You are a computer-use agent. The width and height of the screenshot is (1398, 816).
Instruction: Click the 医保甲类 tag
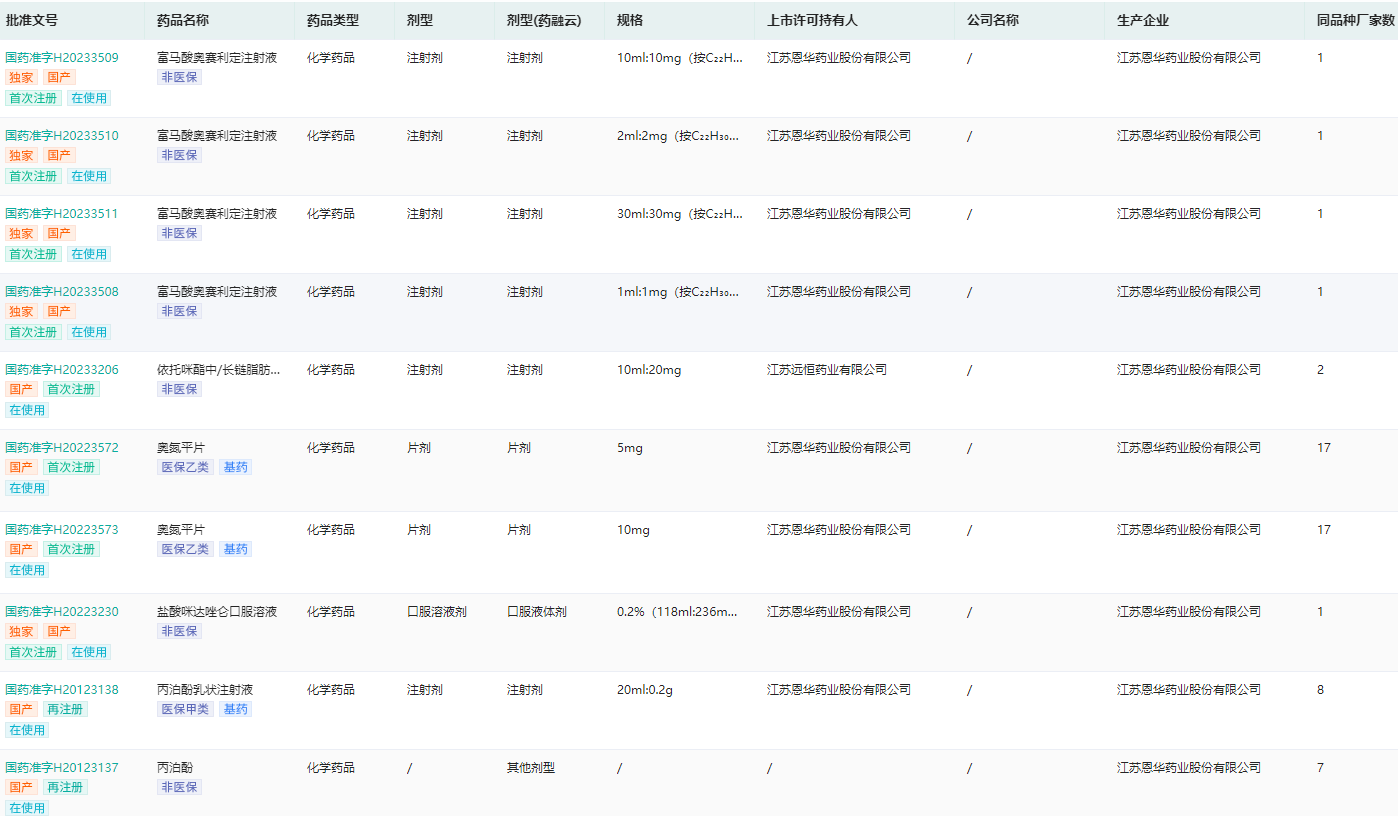click(185, 709)
